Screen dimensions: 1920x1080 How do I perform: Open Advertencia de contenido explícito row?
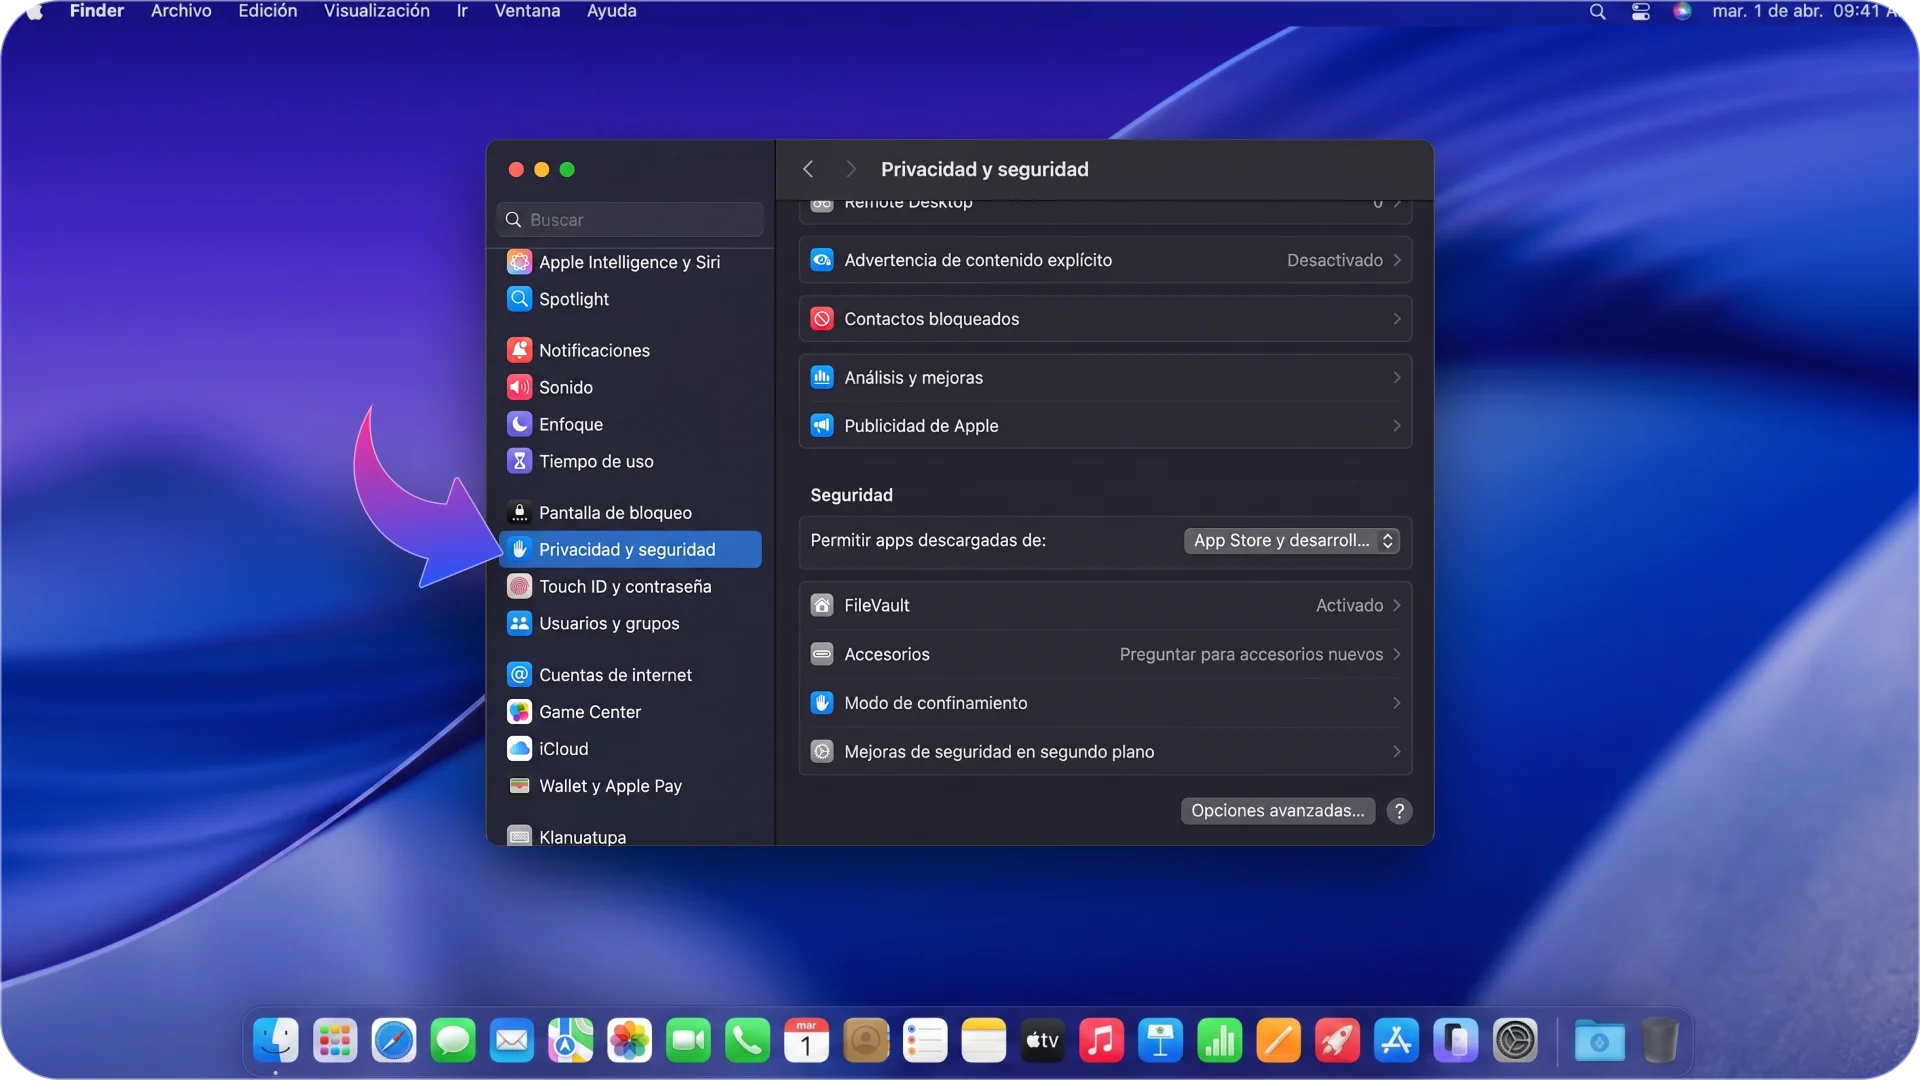click(x=1105, y=260)
